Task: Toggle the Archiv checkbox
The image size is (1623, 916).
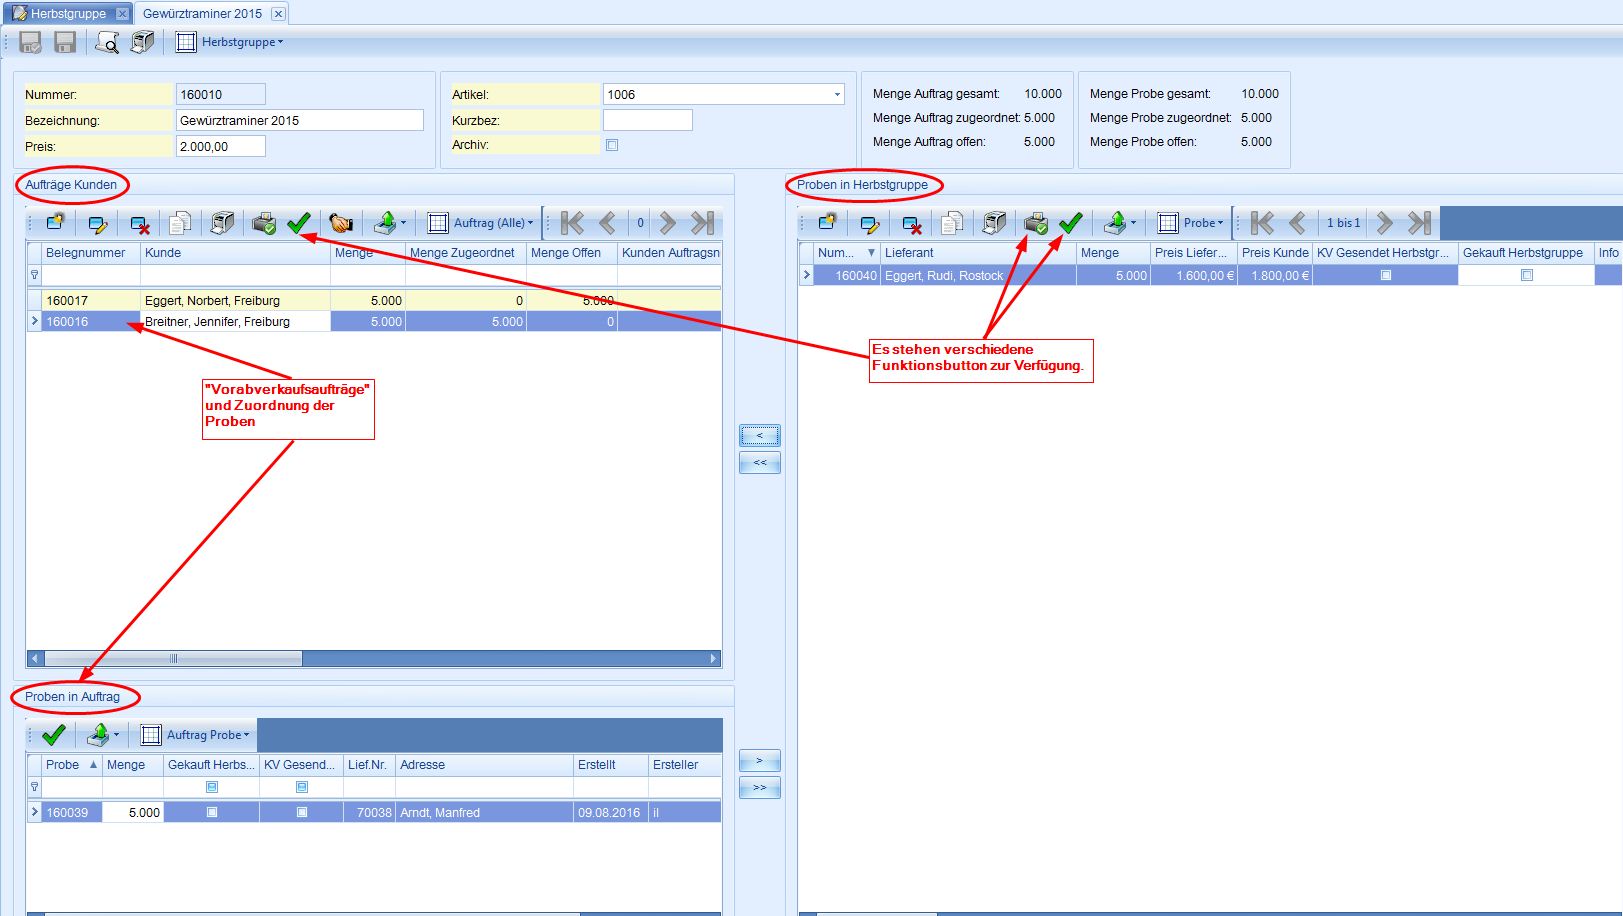Action: pos(612,145)
